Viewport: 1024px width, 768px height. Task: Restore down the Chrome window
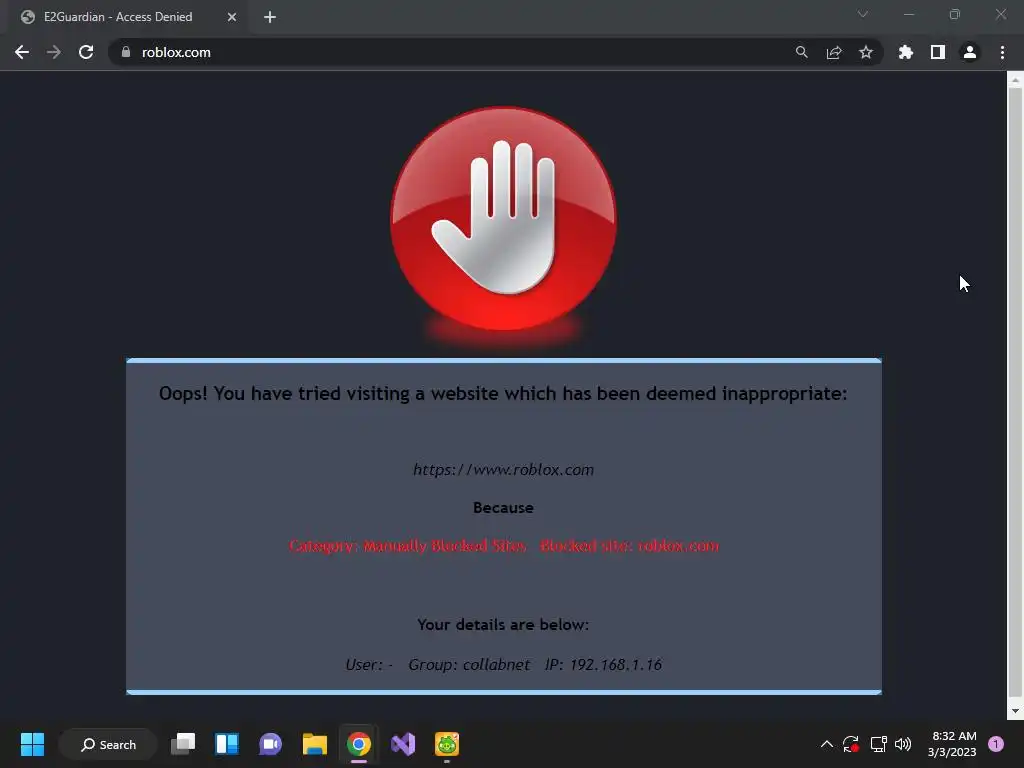click(955, 14)
